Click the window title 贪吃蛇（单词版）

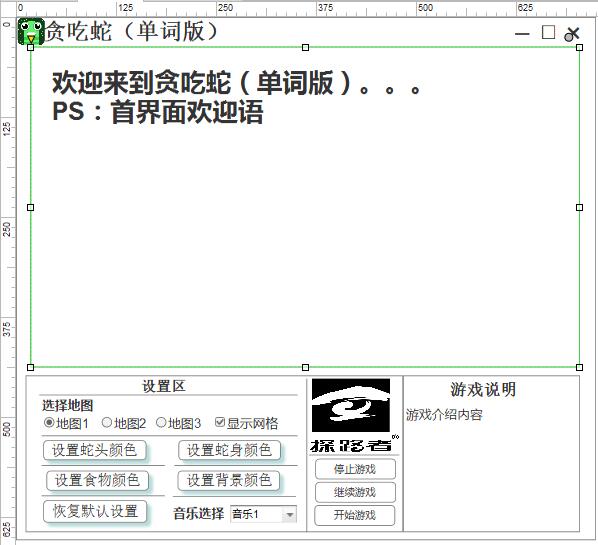132,31
